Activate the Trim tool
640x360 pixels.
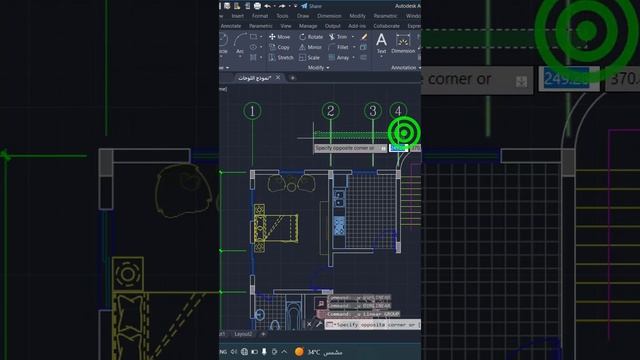pos(338,37)
